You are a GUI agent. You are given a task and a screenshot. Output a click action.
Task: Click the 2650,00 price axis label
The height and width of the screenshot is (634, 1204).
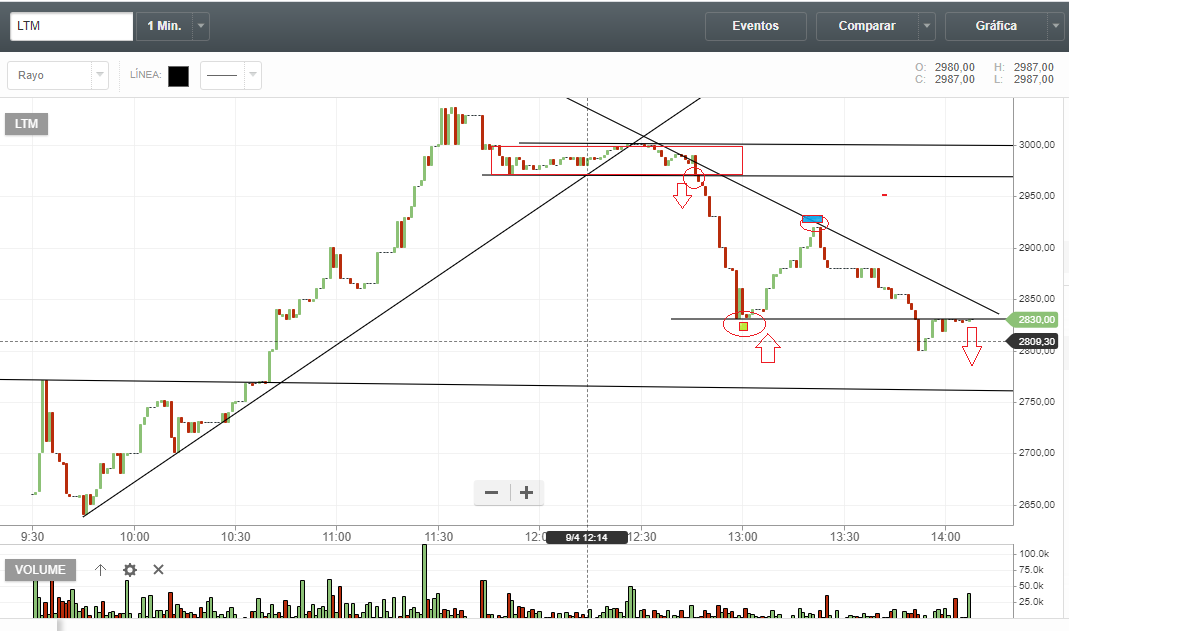pos(1036,505)
